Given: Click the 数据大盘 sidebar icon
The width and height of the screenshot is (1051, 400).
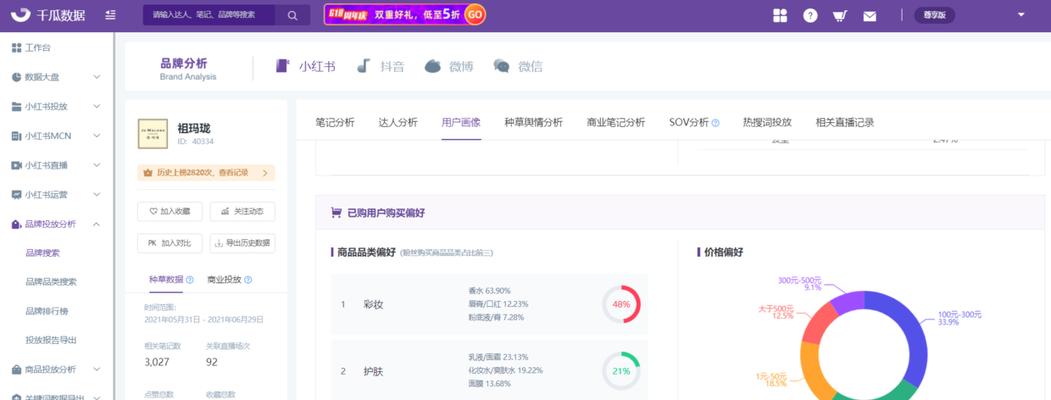Looking at the screenshot, I should pos(17,77).
